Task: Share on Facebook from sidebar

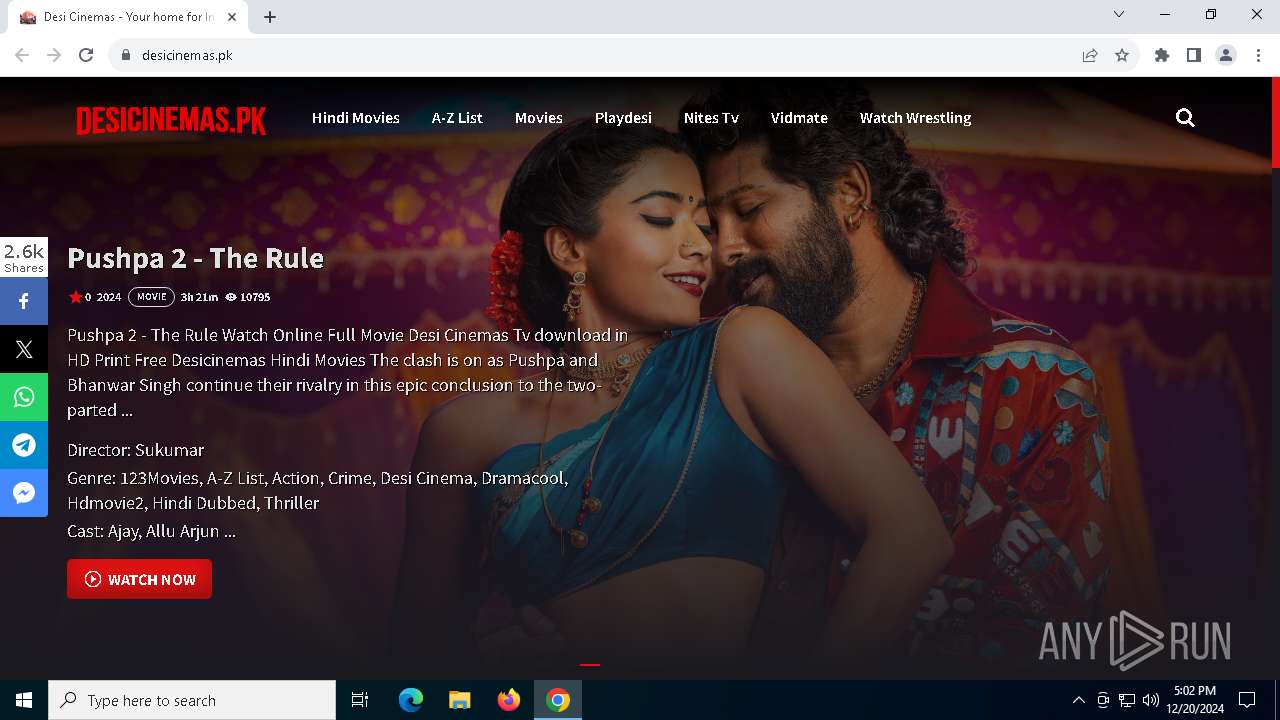Action: [x=24, y=301]
